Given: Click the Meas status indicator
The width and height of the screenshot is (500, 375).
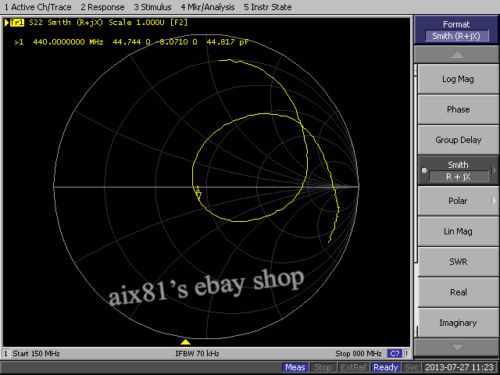Looking at the screenshot, I should tap(295, 367).
